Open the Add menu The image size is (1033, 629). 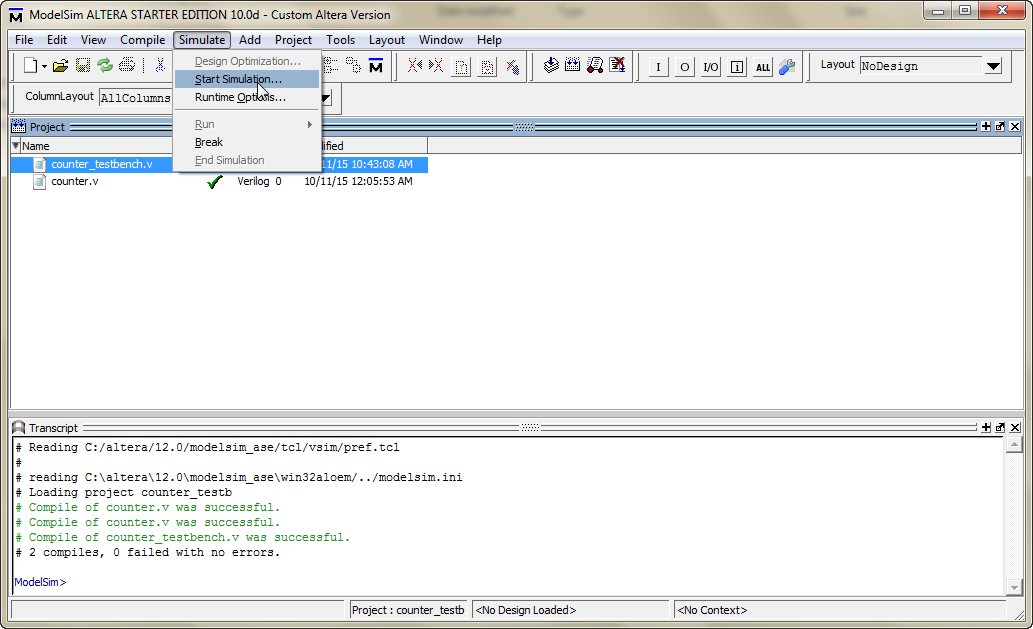coord(250,40)
